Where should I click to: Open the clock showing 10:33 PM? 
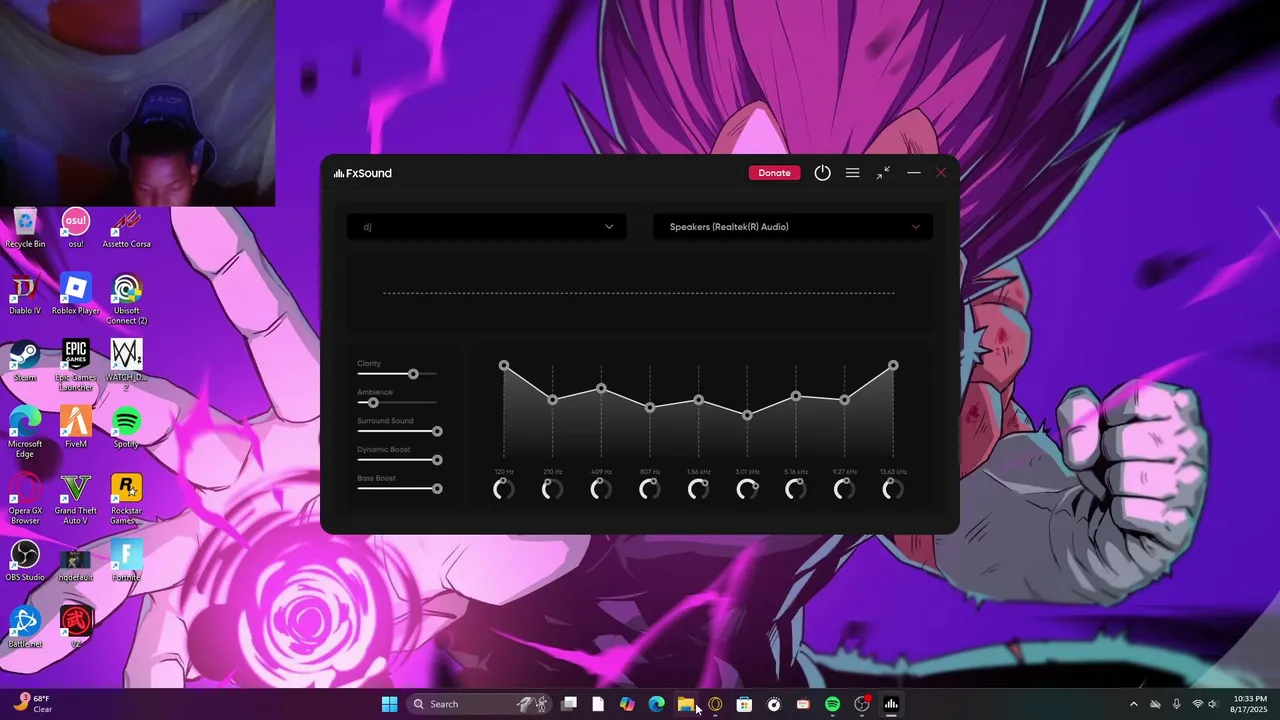tap(1249, 704)
